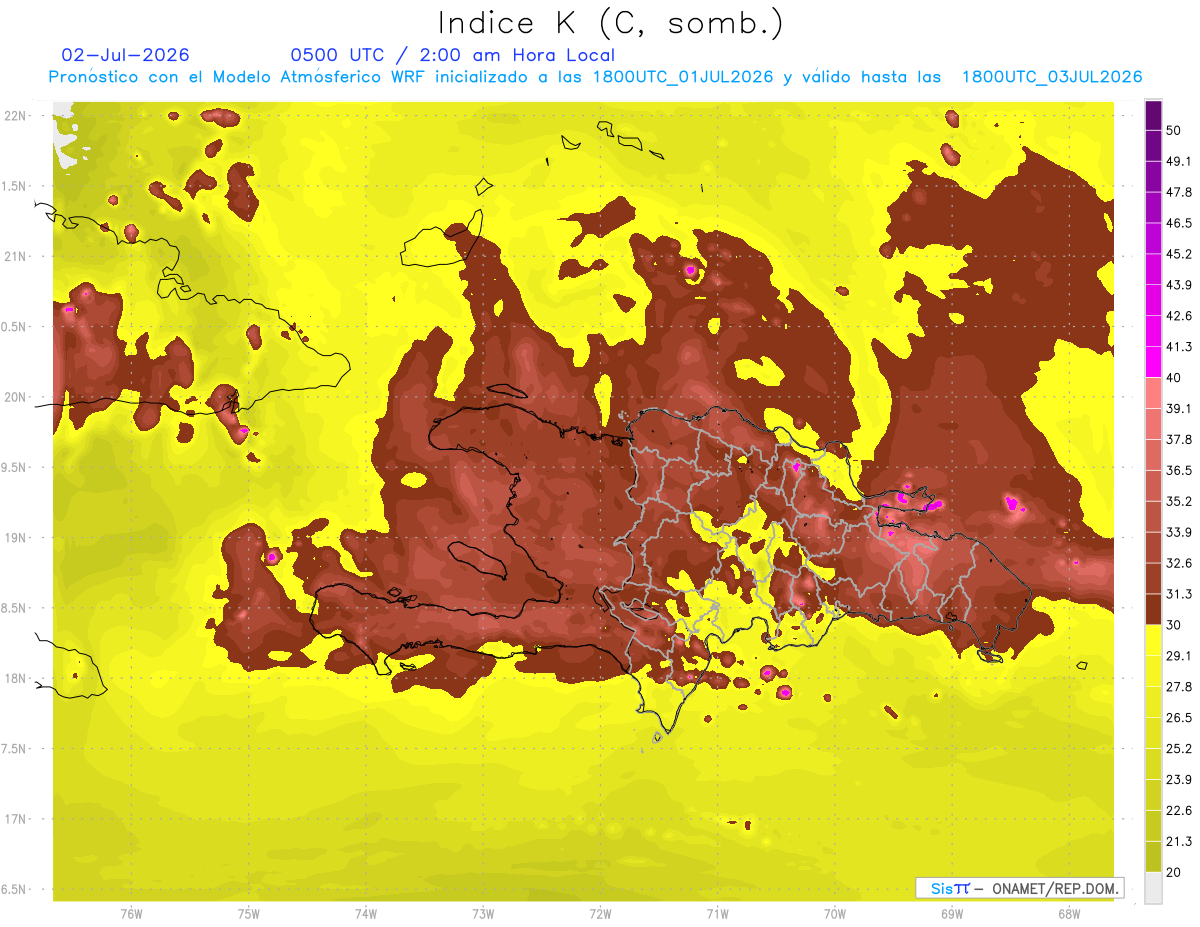The width and height of the screenshot is (1200, 927).
Task: Click the legend value "20"
Action: [x=1175, y=873]
